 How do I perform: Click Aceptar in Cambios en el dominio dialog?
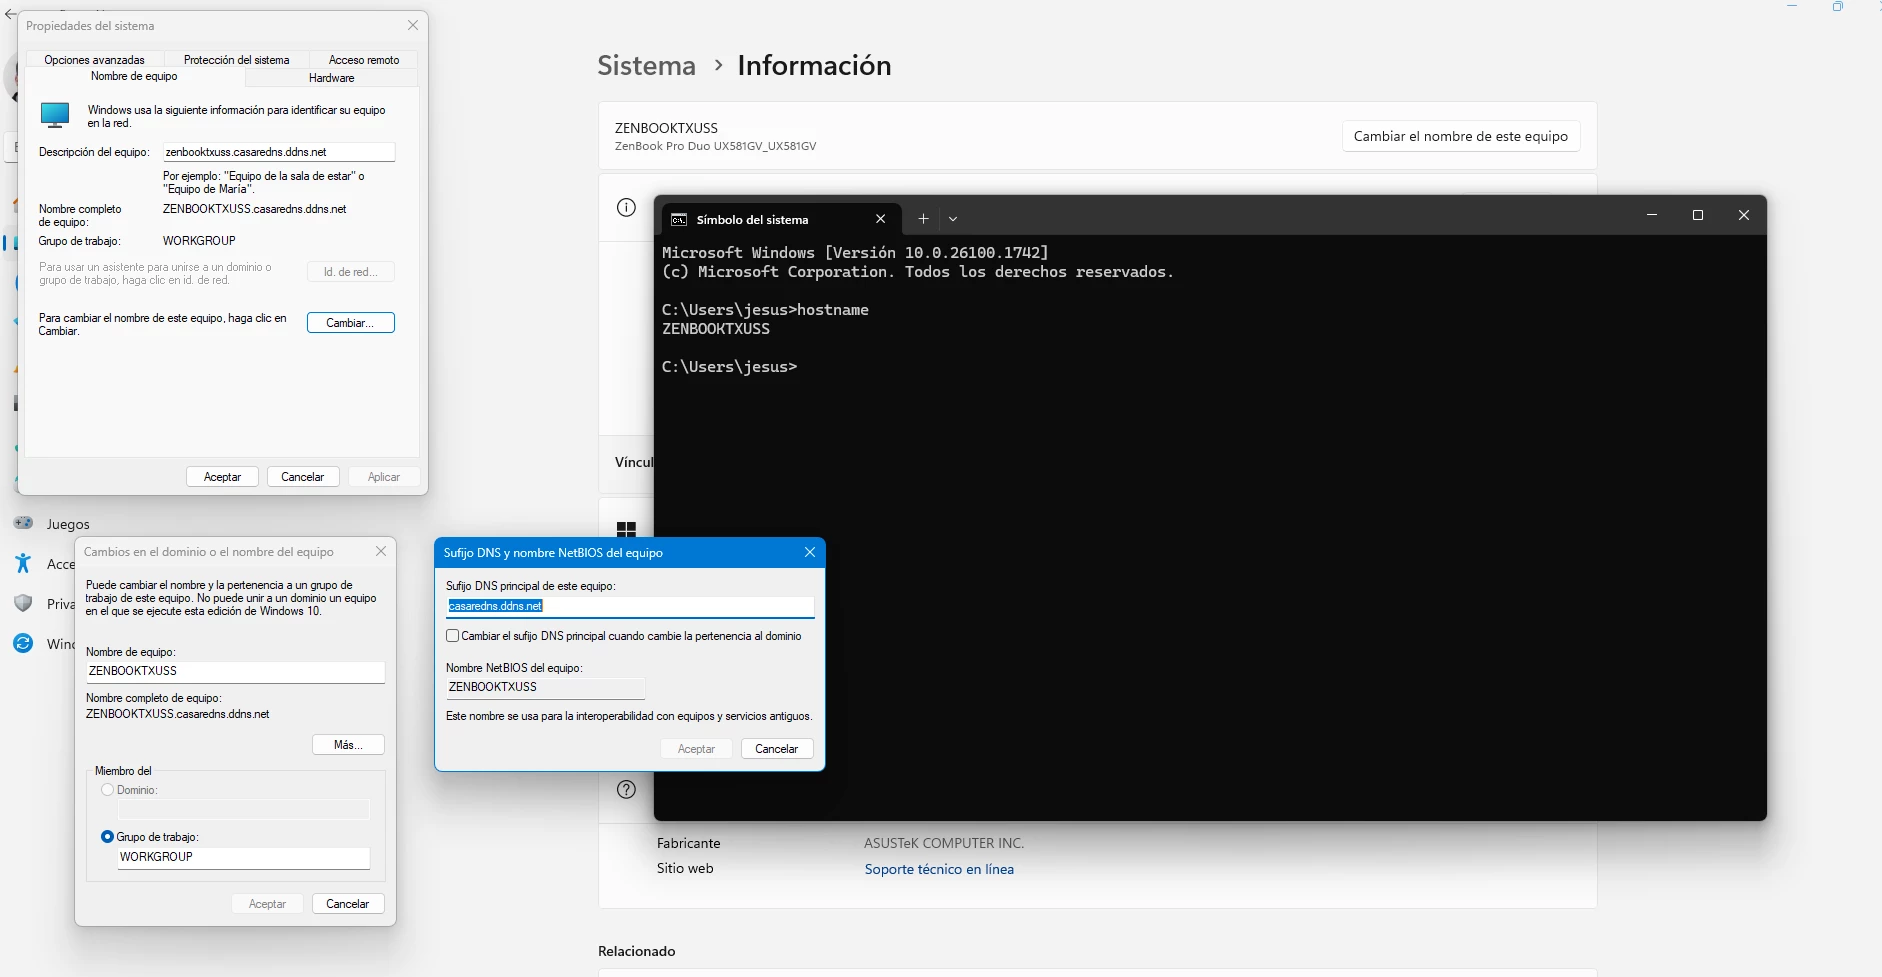tap(267, 904)
